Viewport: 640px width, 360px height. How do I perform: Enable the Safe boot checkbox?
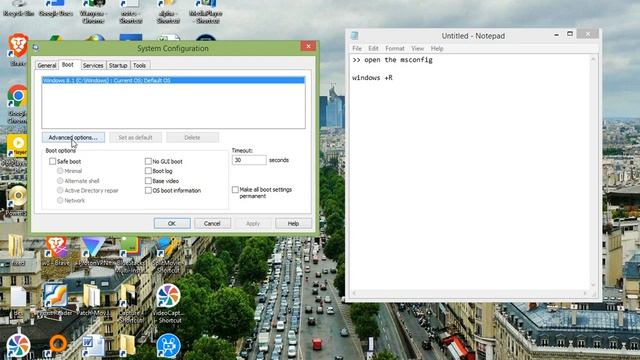click(53, 161)
